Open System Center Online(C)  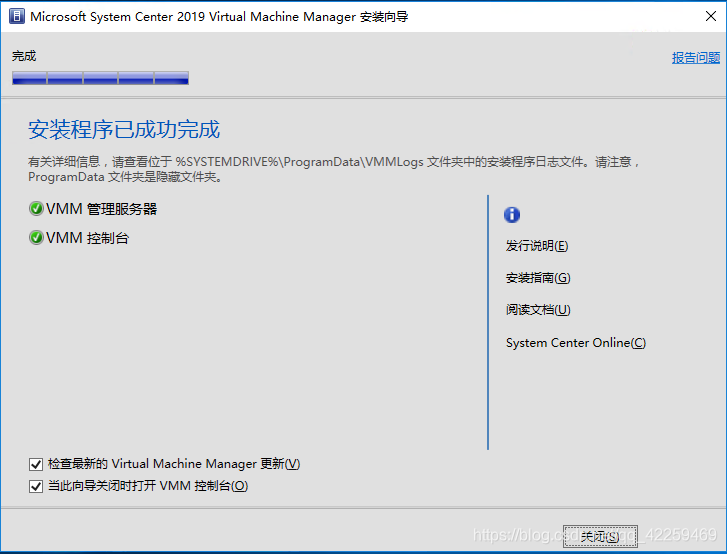576,343
